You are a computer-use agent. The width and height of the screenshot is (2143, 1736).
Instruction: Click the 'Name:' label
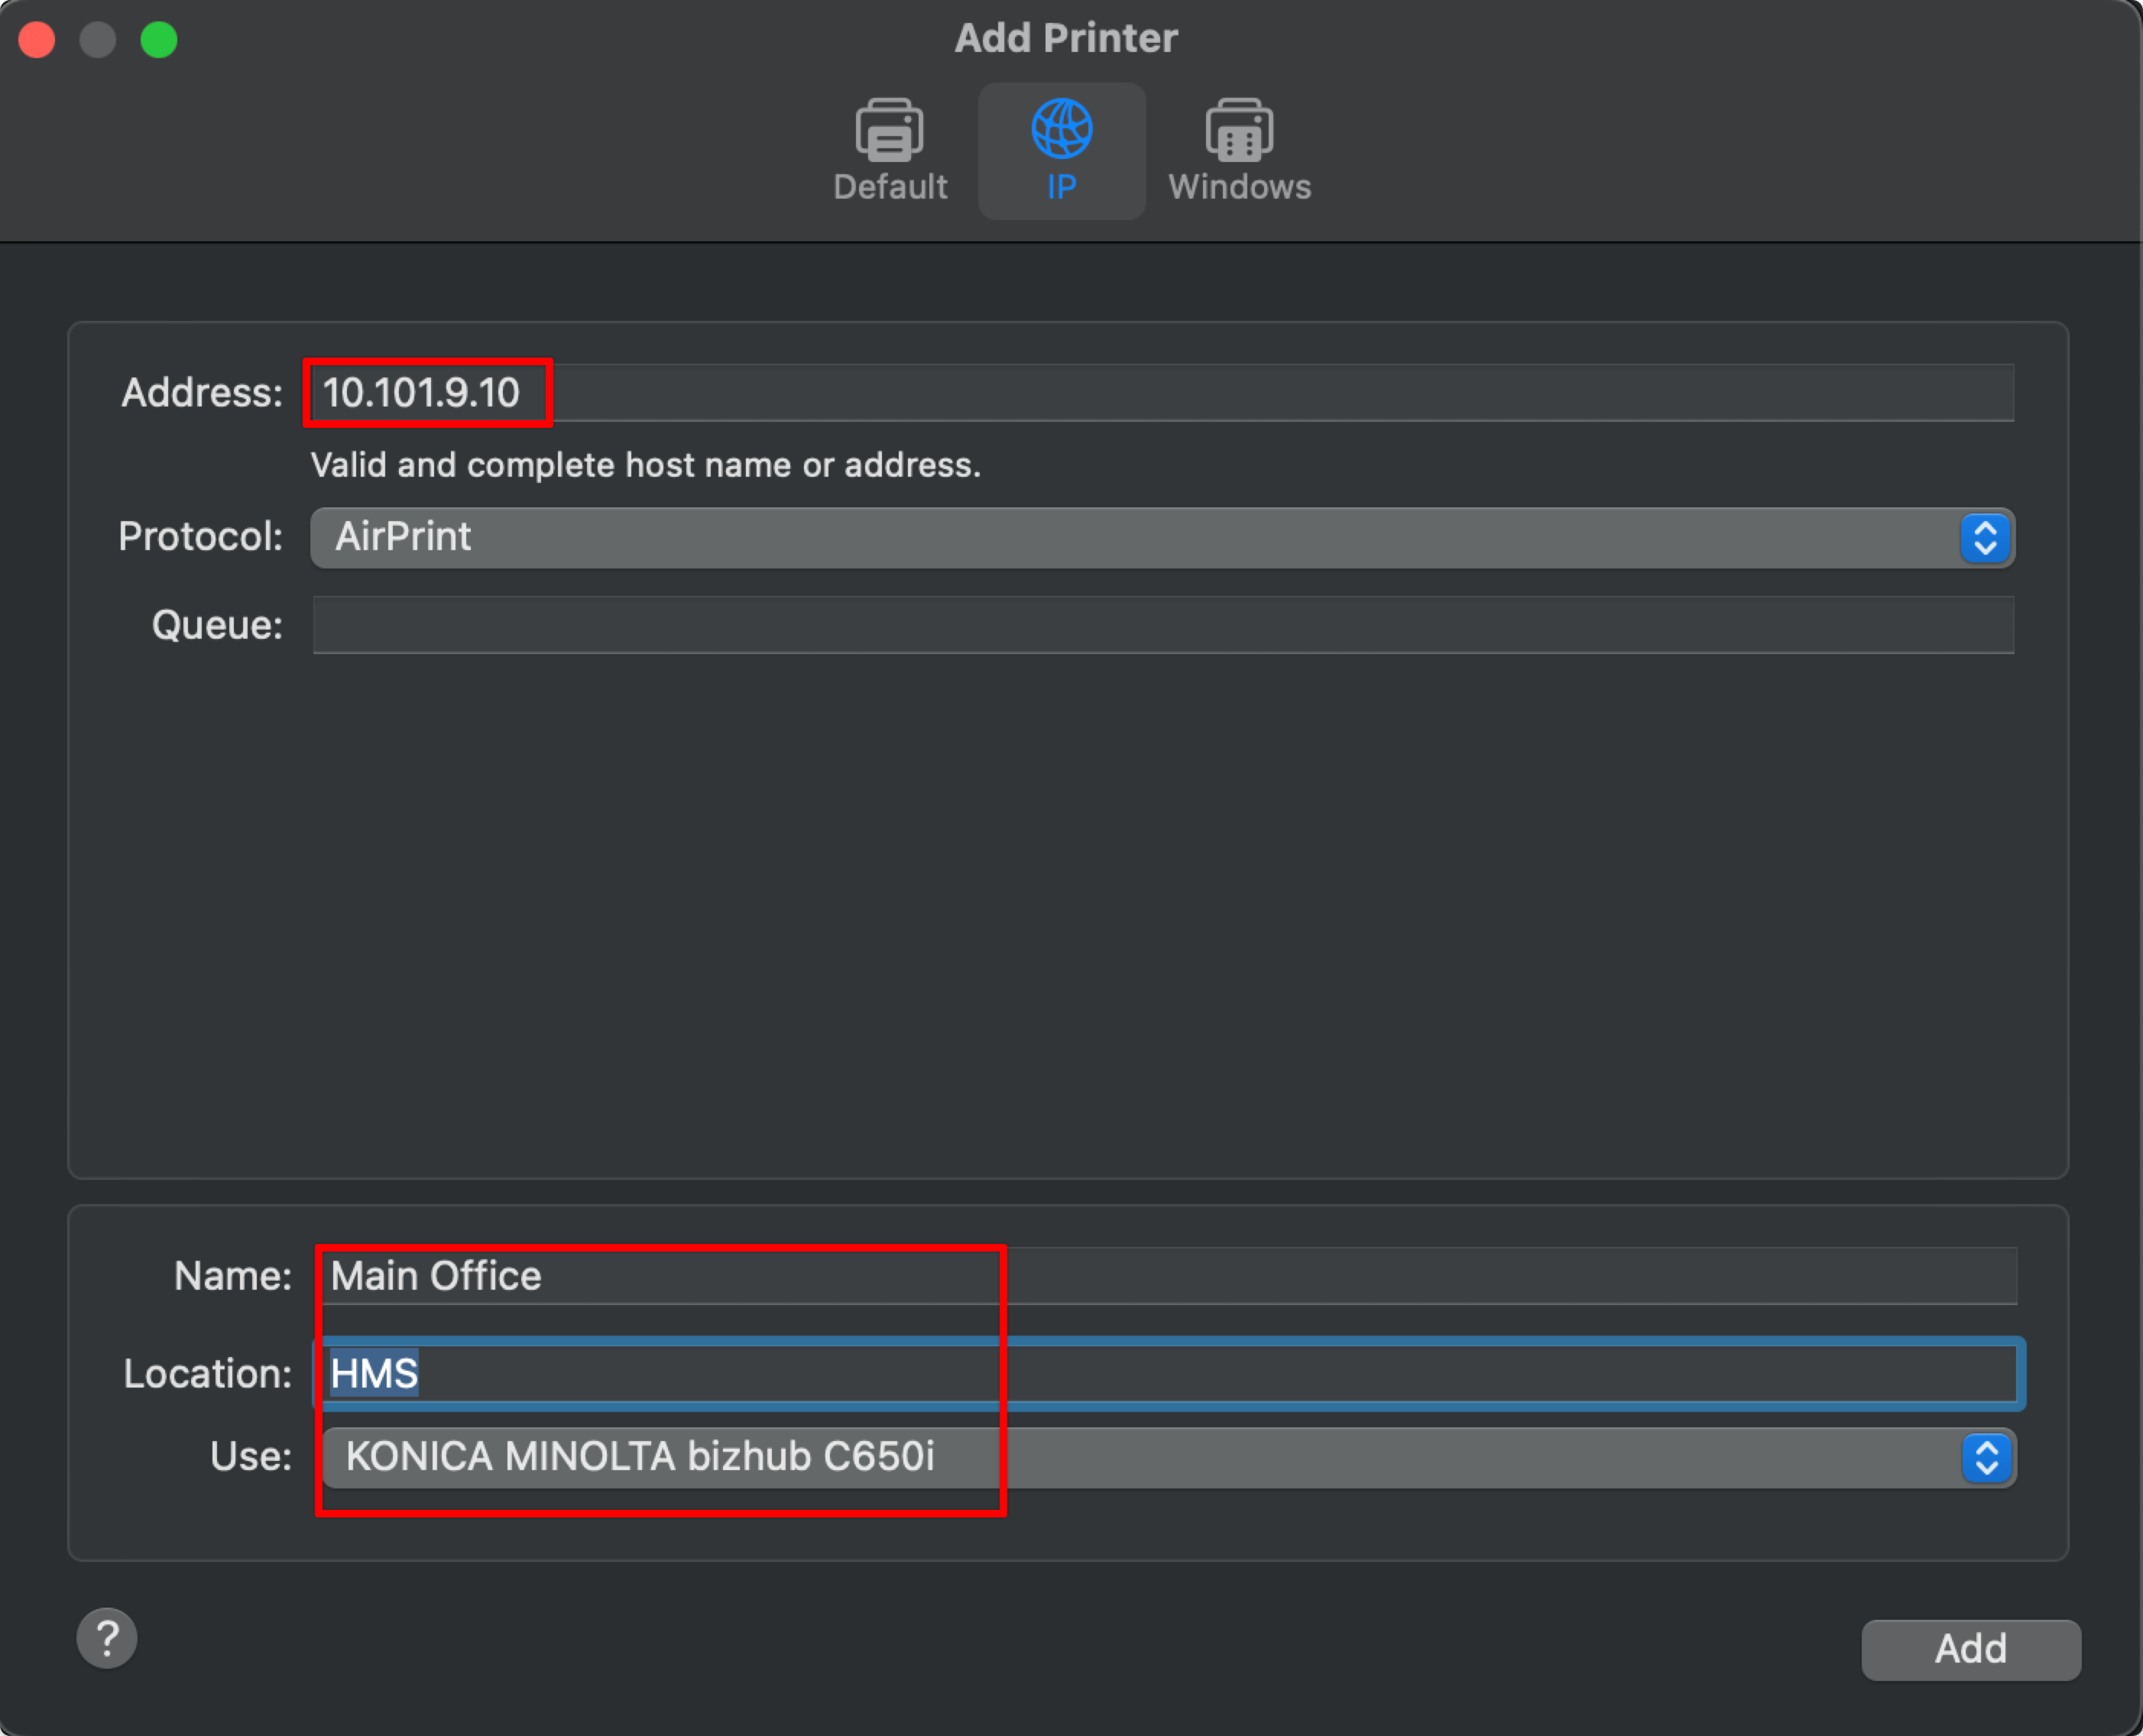[x=232, y=1275]
